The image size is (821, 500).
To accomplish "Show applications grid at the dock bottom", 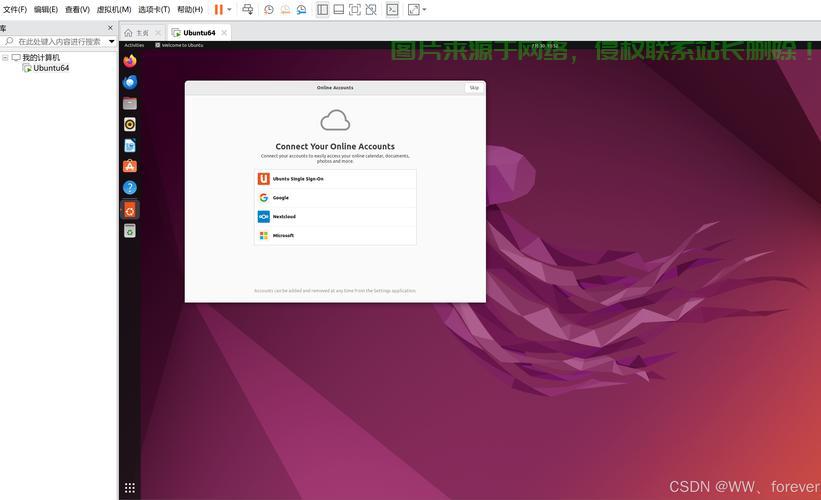I will [x=130, y=487].
